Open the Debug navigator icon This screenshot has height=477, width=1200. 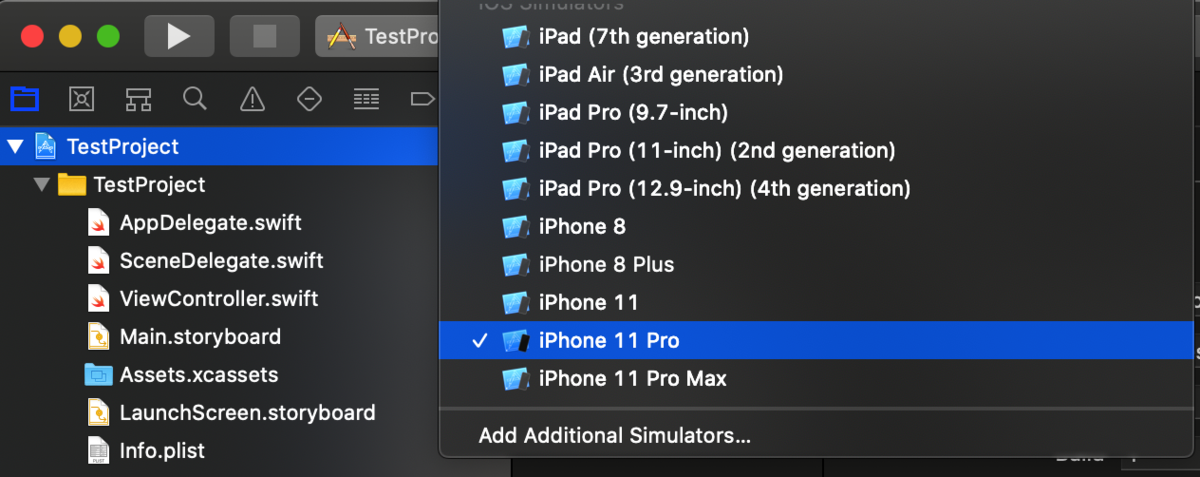(367, 98)
